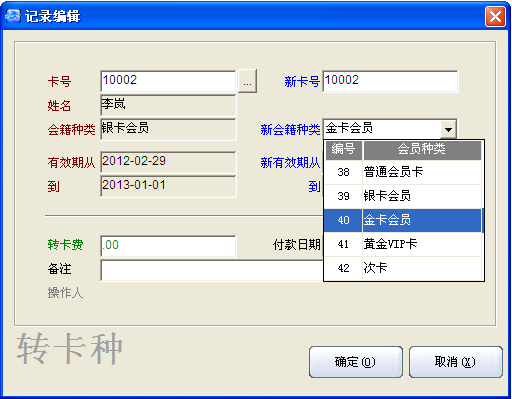Click number 41 in the list
The image size is (512, 399).
[x=343, y=244]
